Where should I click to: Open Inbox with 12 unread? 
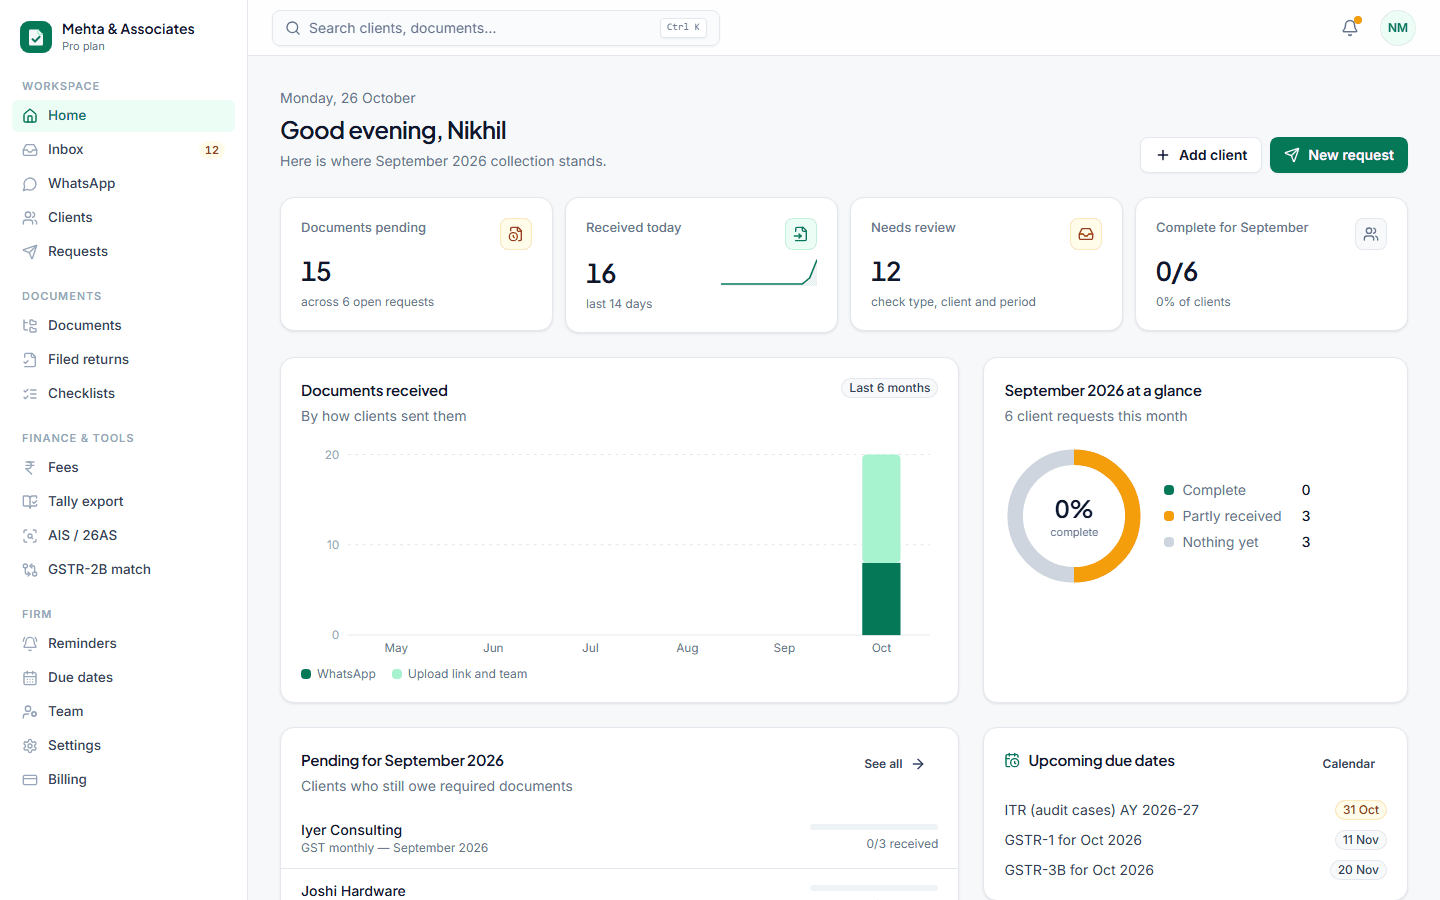click(x=123, y=150)
